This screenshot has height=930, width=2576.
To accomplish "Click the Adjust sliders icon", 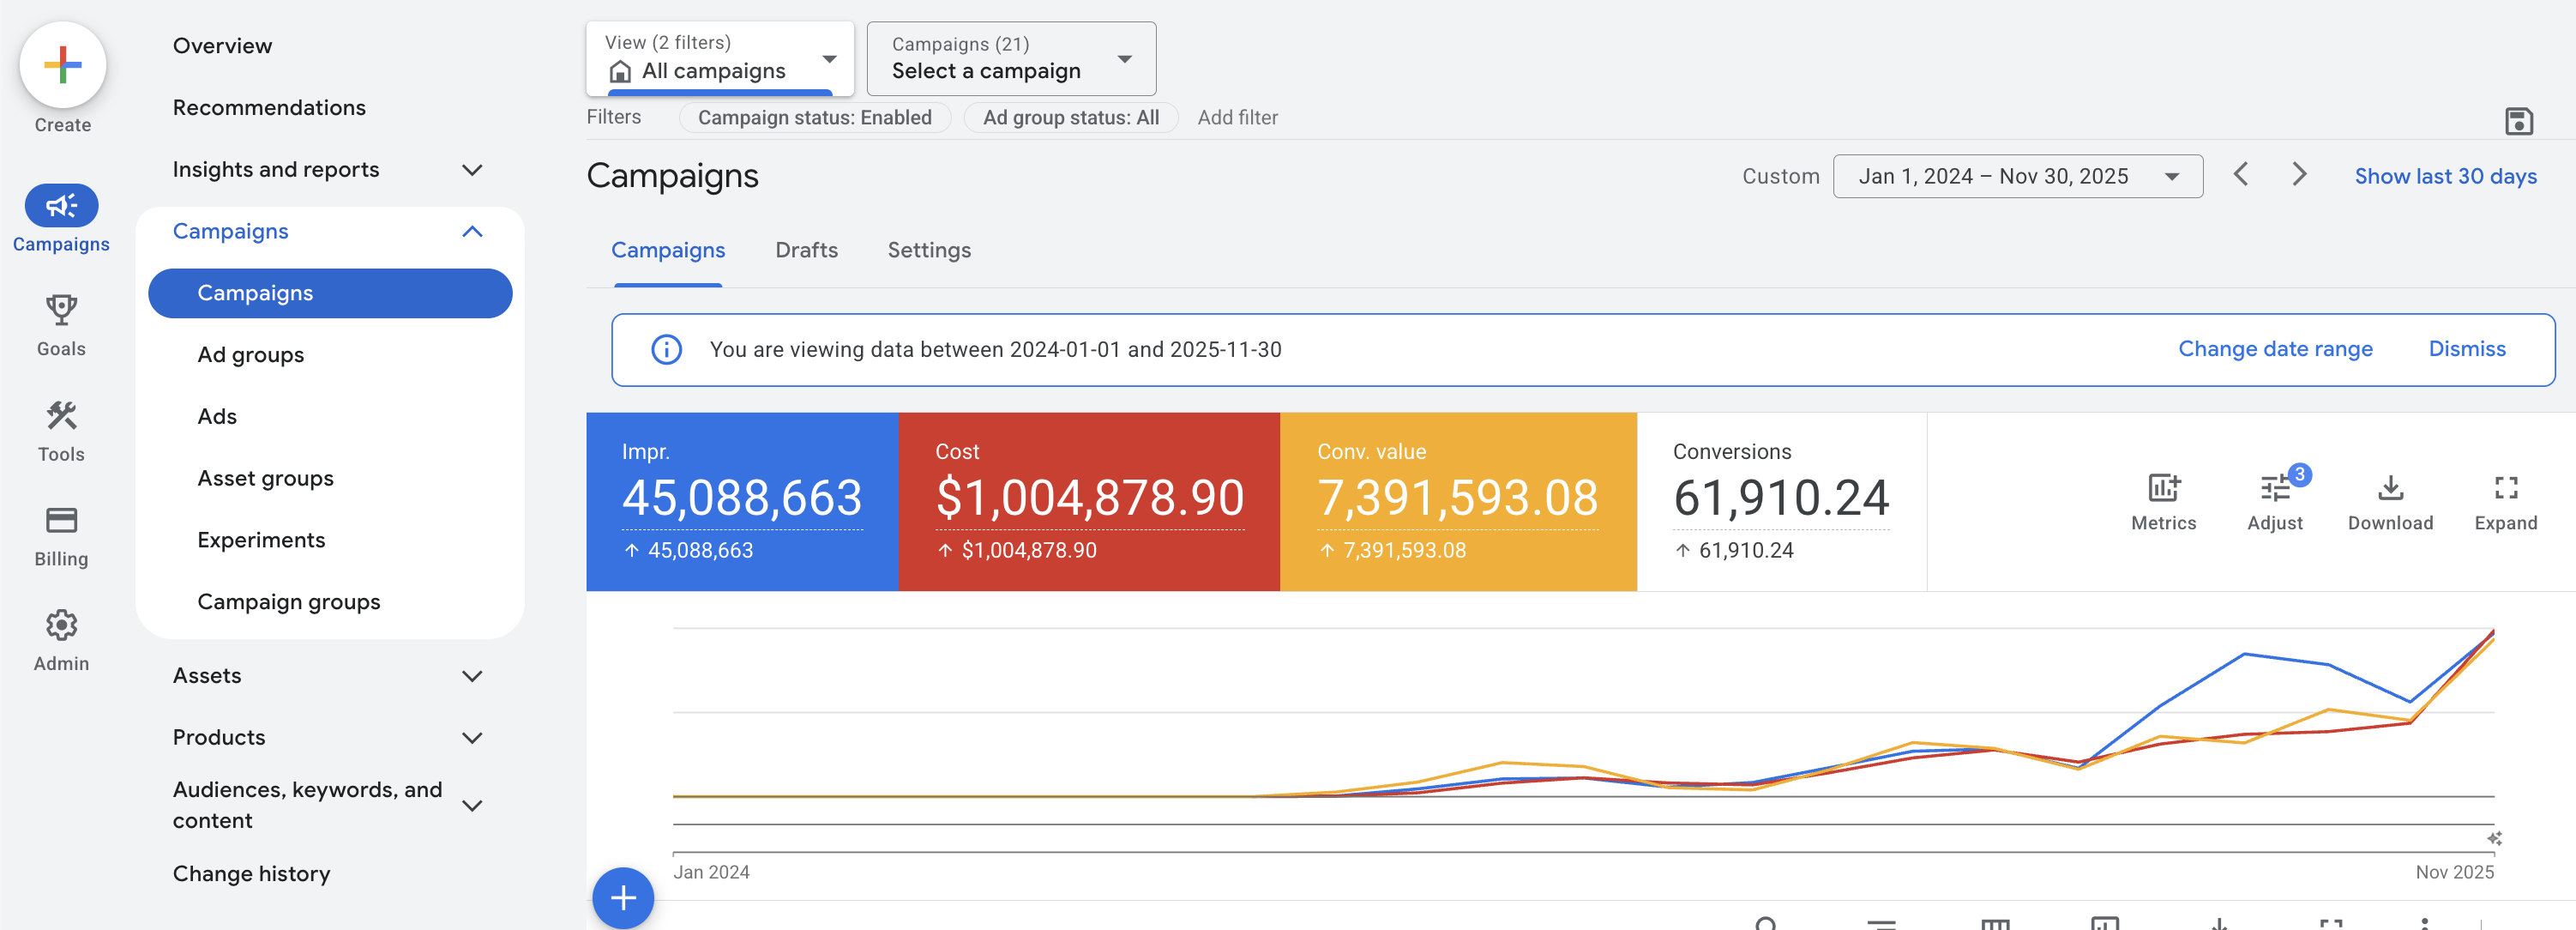I will [2274, 488].
